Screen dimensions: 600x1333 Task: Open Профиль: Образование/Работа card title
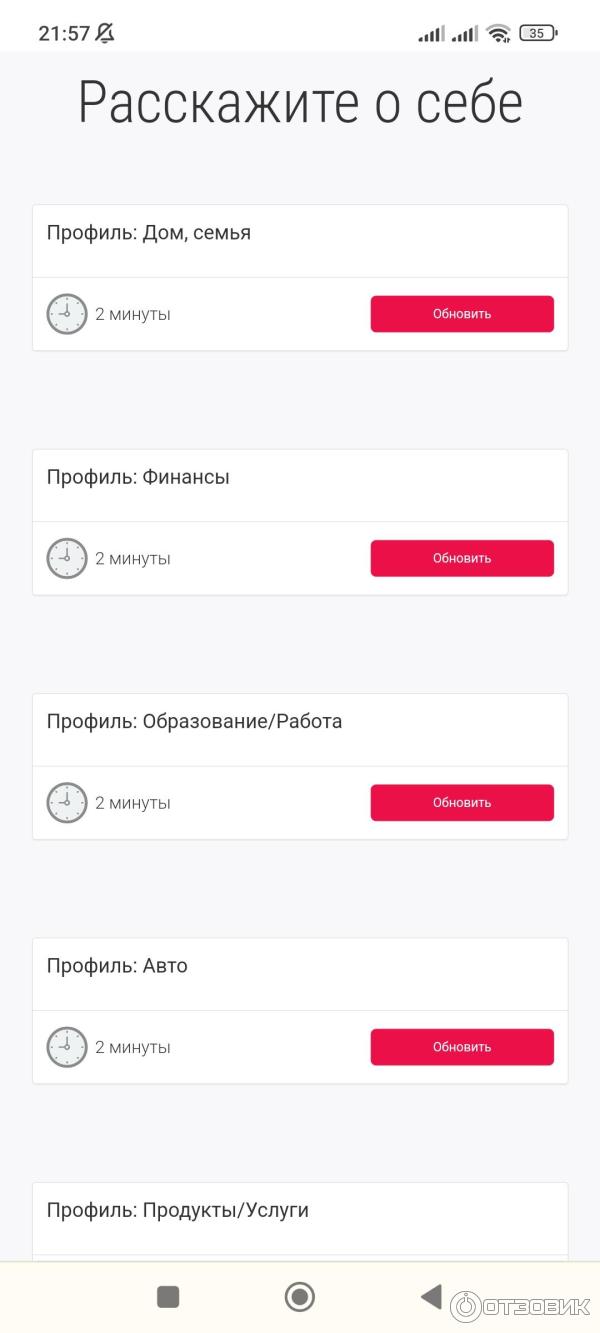coord(194,721)
